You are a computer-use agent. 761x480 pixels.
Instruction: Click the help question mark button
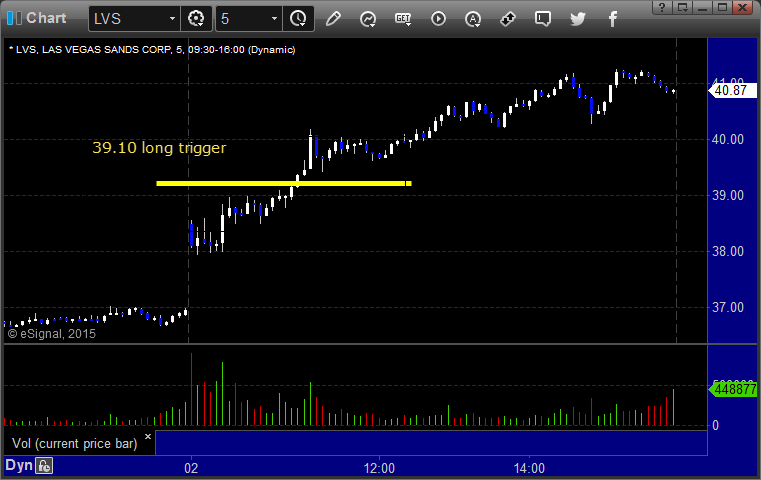coord(662,7)
